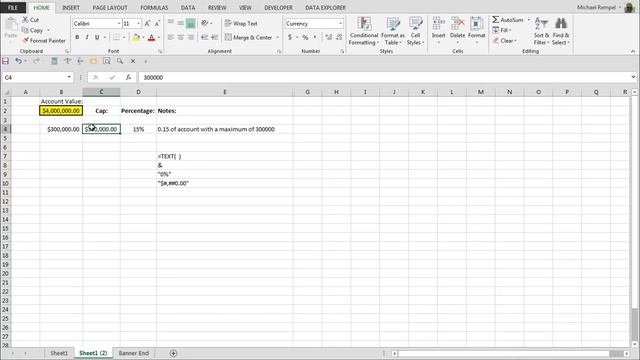The image size is (640, 360).
Task: Open the Name Box dropdown arrow
Action: click(x=69, y=77)
